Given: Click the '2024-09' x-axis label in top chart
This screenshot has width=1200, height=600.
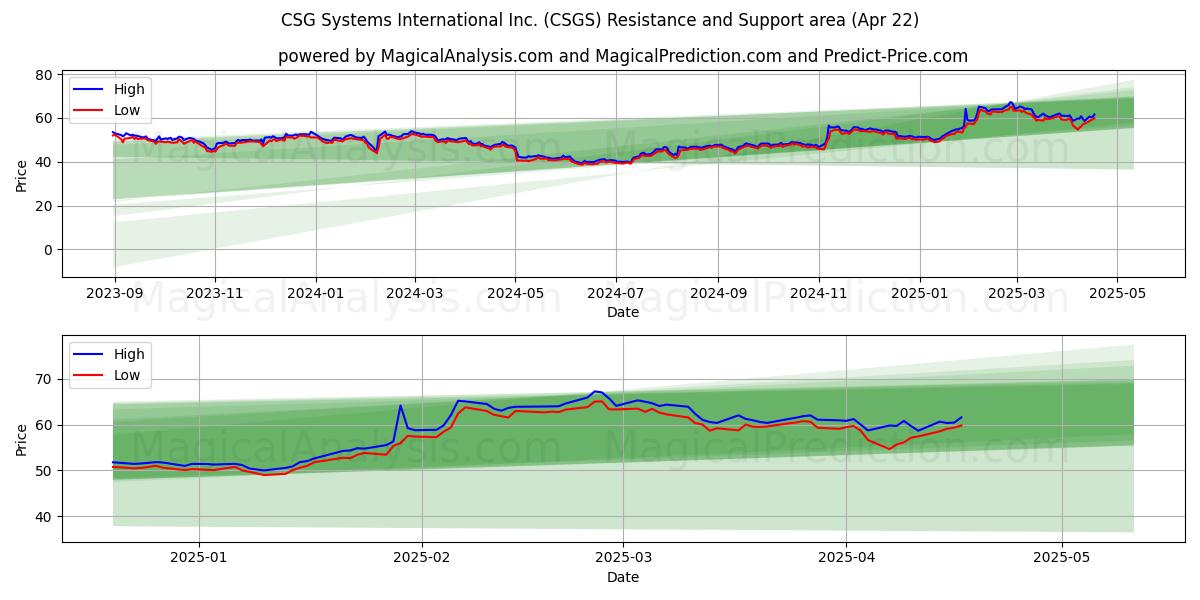Looking at the screenshot, I should 717,295.
